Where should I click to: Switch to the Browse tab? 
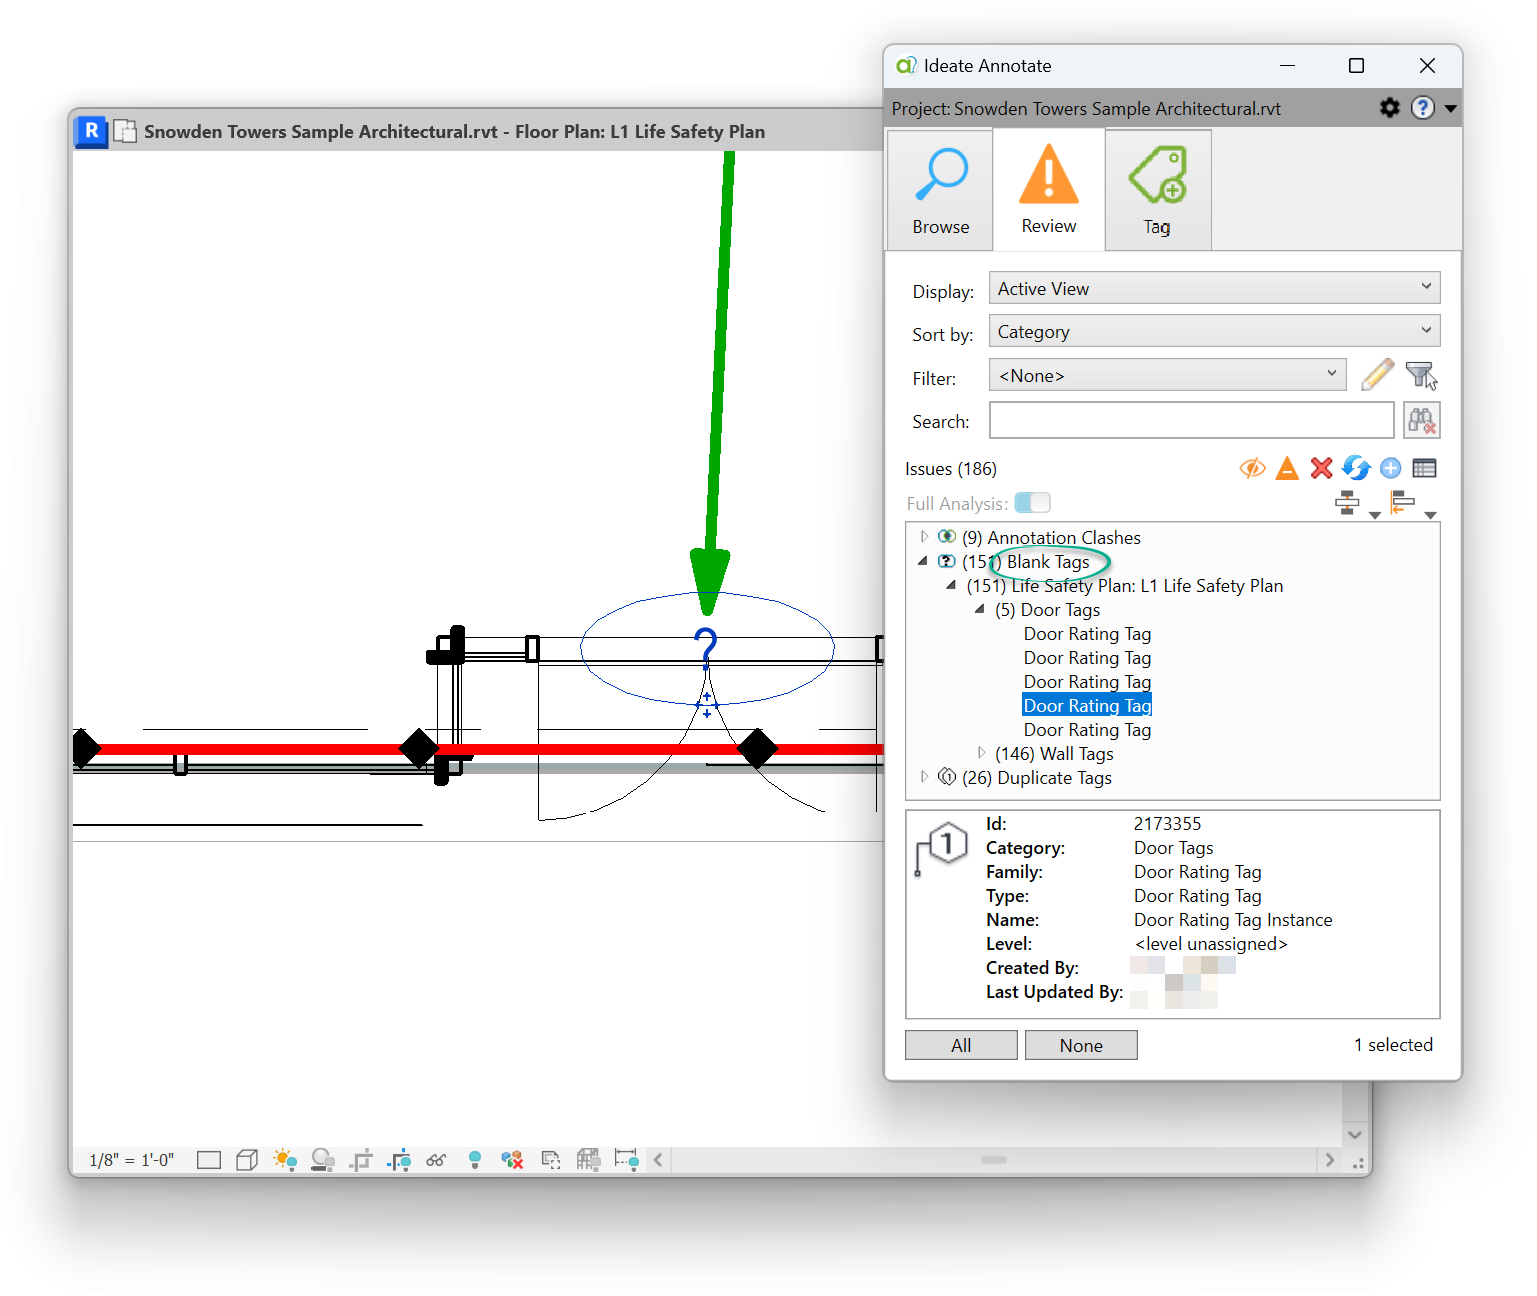940,190
